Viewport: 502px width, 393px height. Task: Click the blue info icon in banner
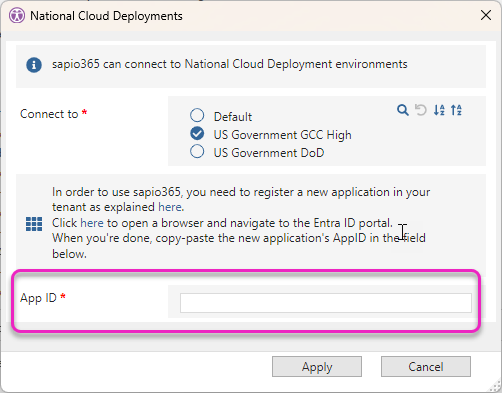coord(34,65)
